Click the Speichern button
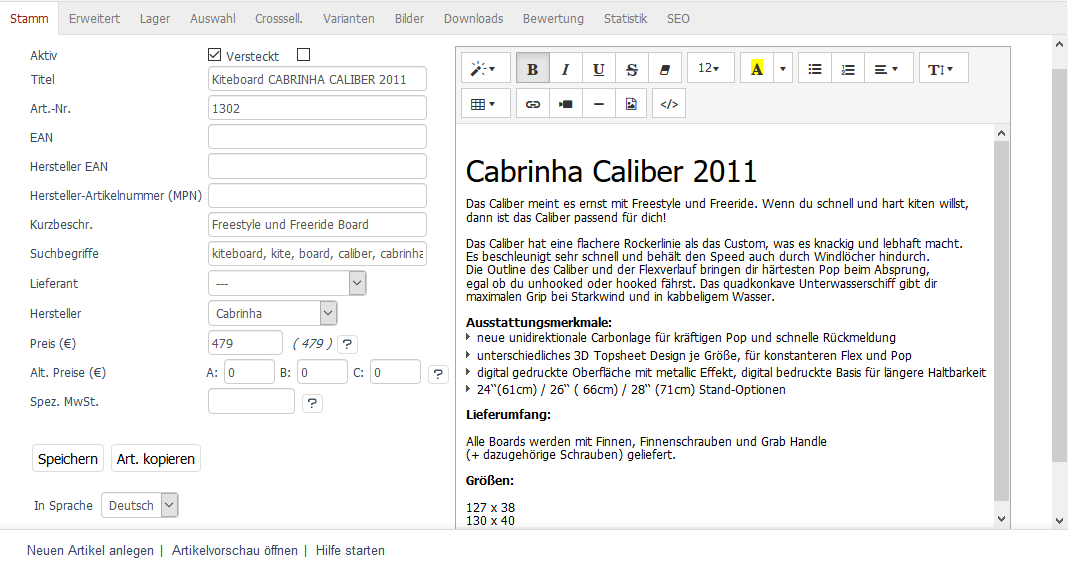Image resolution: width=1068 pixels, height=568 pixels. (68, 459)
